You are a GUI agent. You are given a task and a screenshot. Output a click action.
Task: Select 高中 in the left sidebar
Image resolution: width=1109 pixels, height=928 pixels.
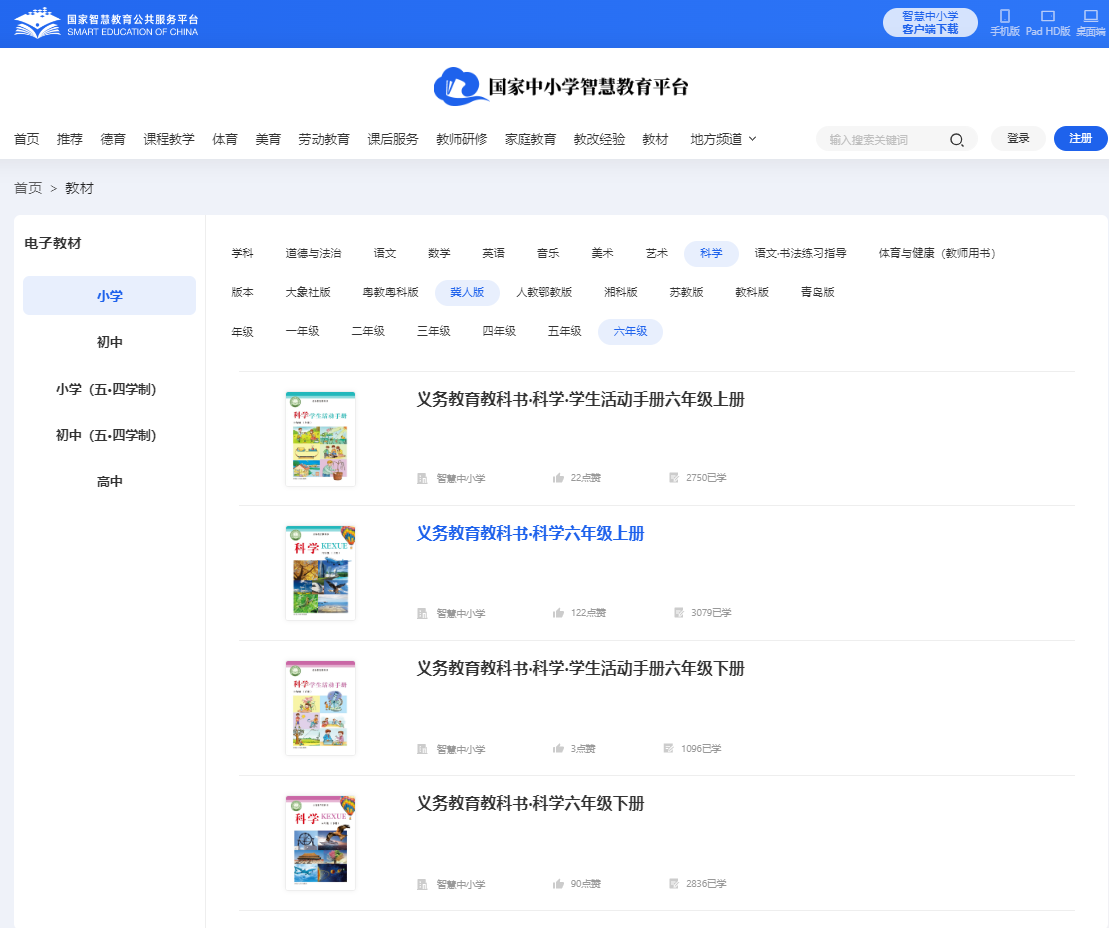(x=110, y=481)
